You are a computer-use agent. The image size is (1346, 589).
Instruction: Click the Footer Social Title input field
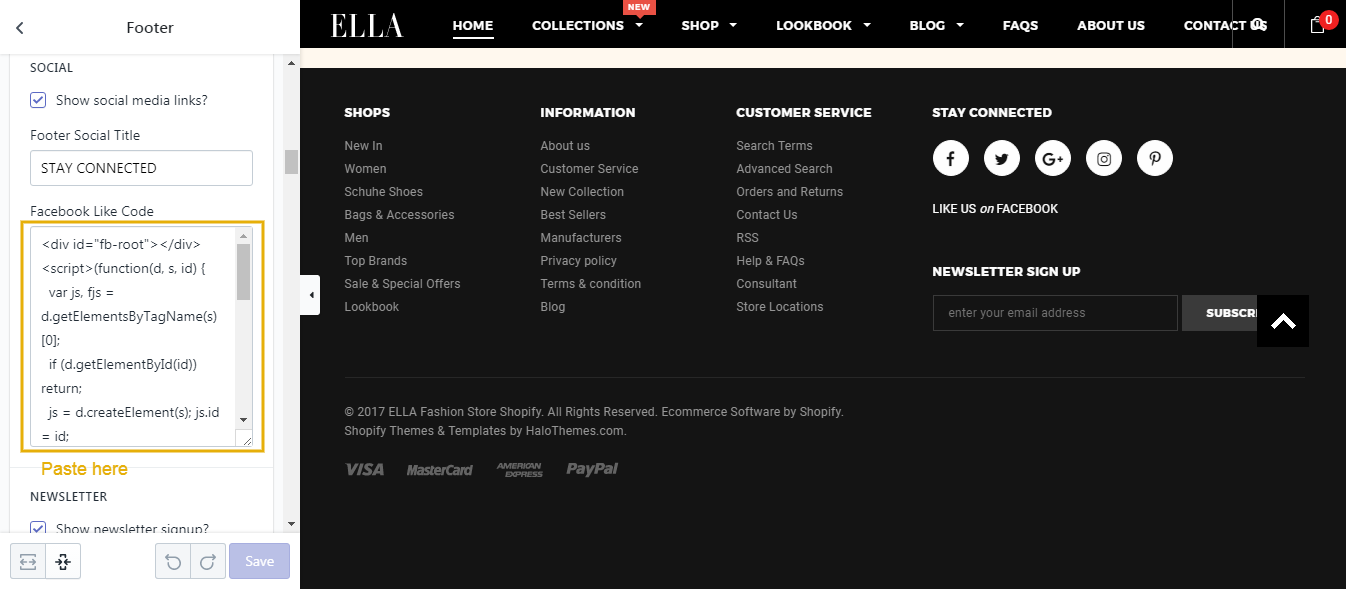point(141,168)
